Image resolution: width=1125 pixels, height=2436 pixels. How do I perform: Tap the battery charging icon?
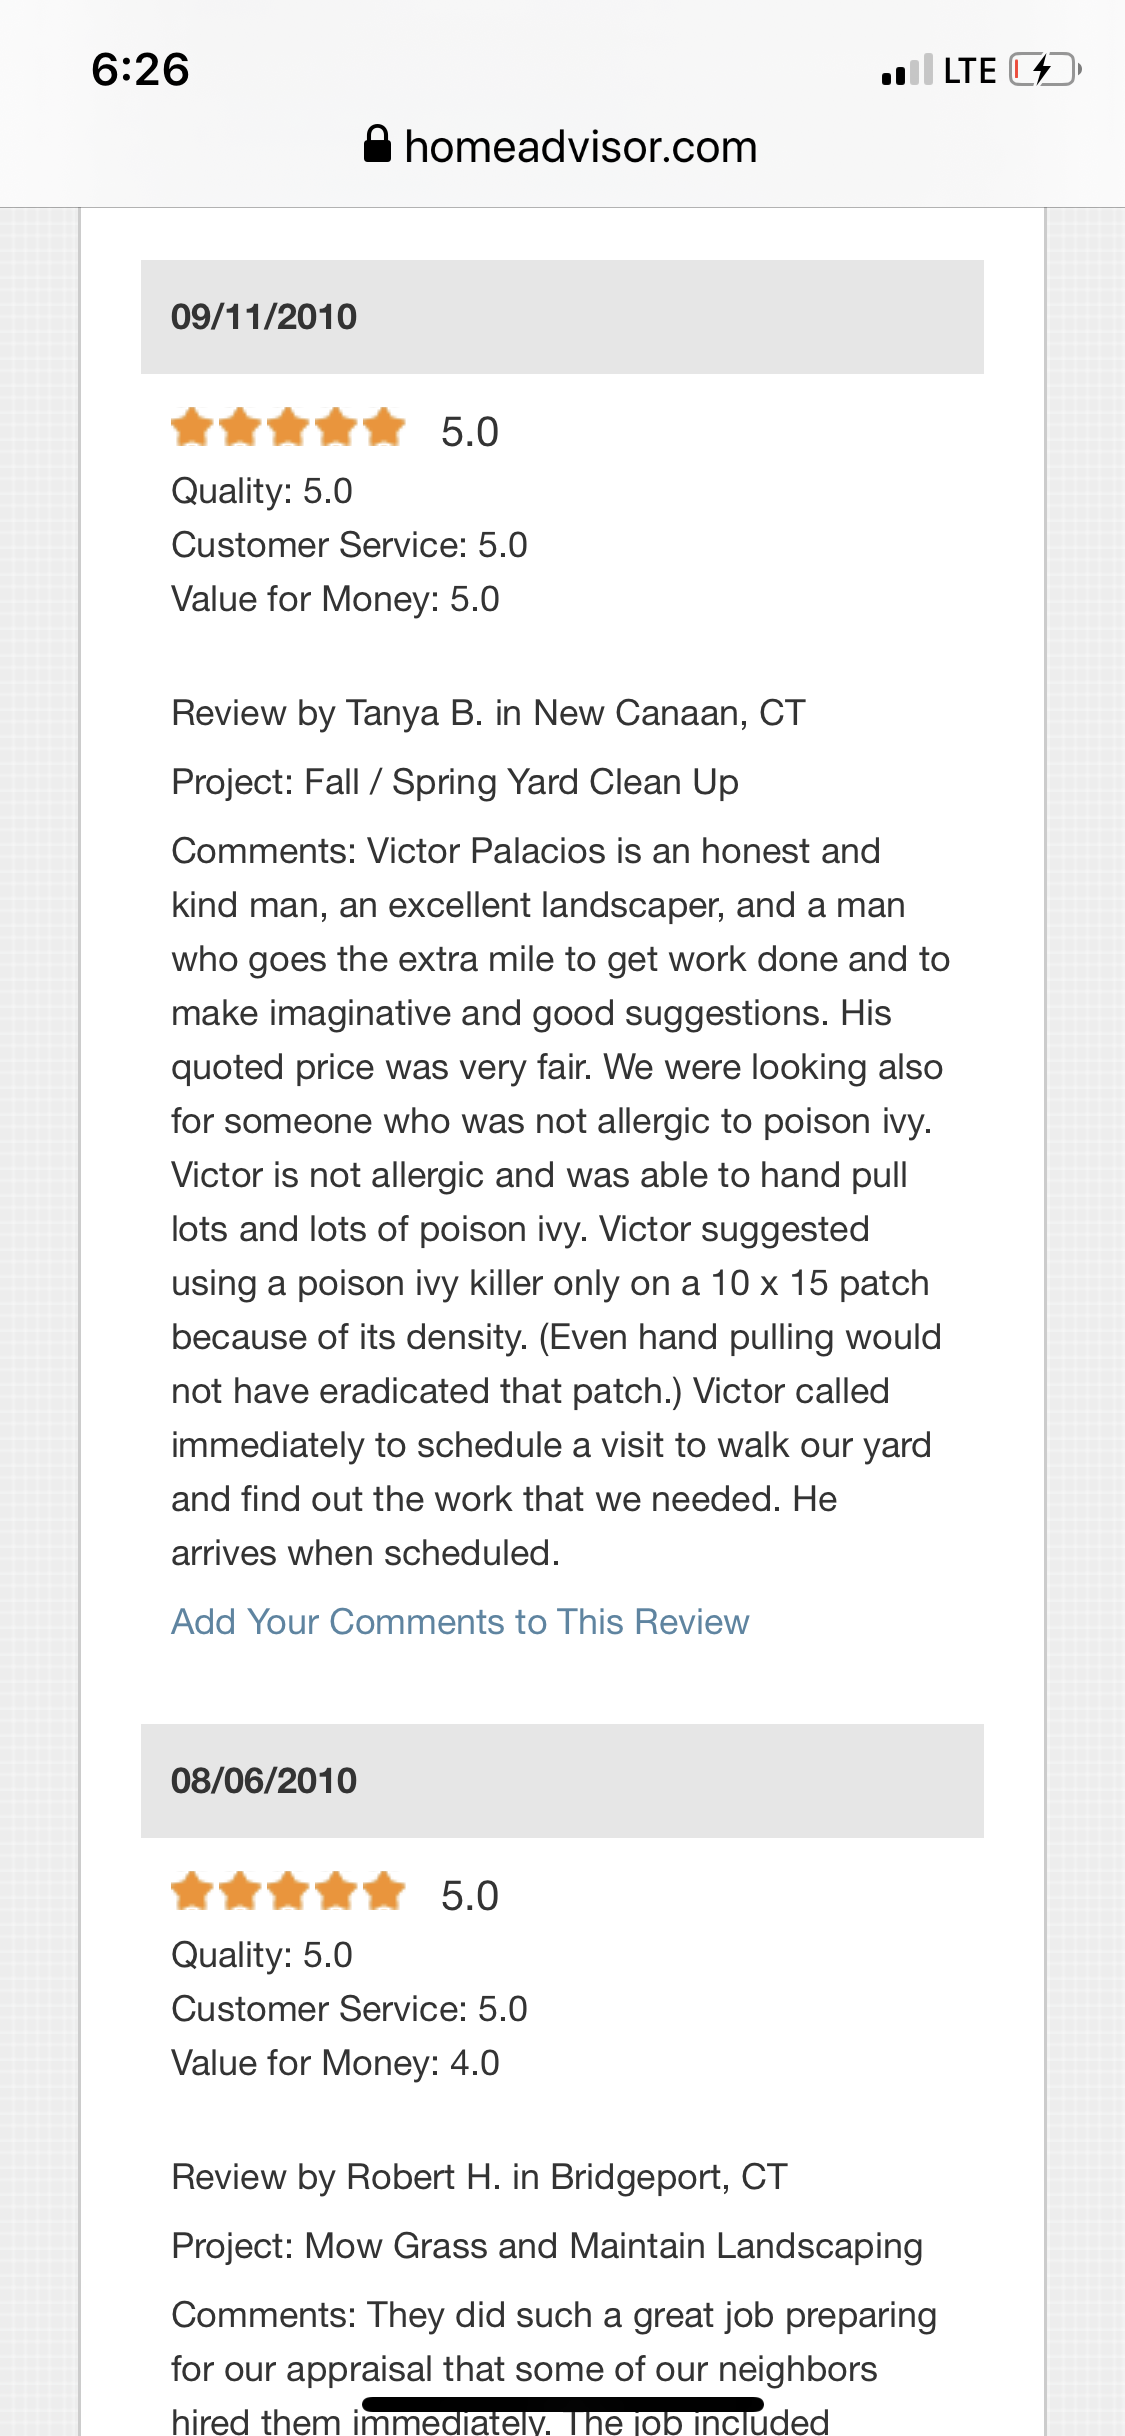coord(1045,70)
